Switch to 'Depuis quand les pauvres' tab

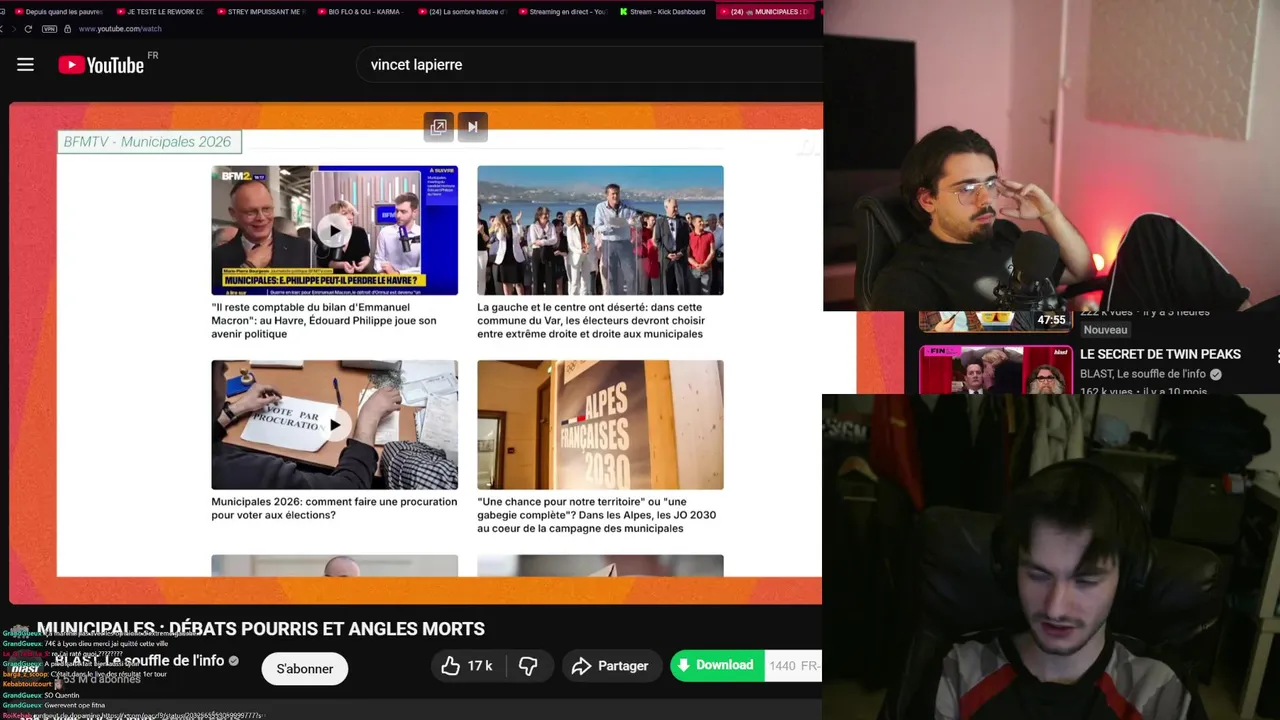click(x=58, y=12)
